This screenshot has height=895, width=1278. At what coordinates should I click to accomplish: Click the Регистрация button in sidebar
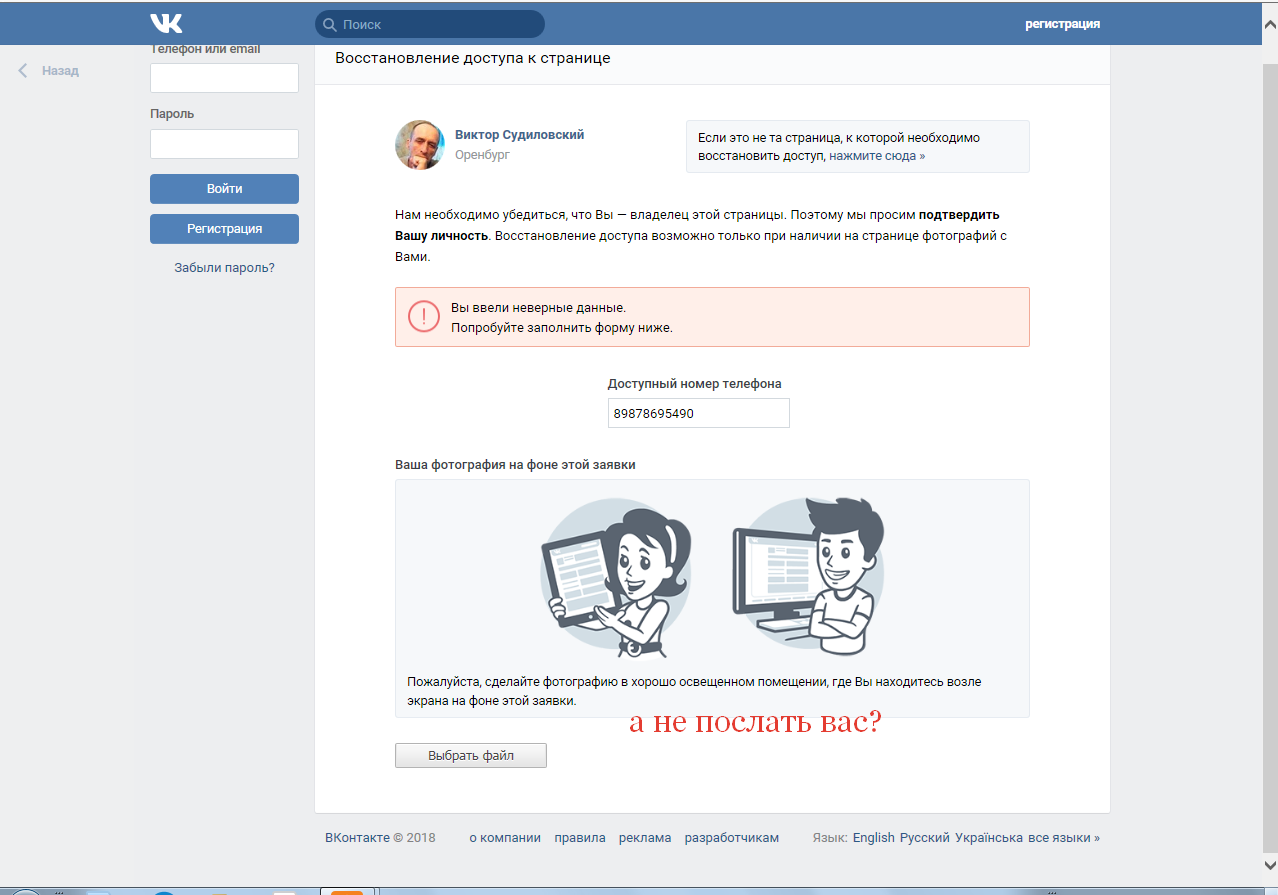point(224,229)
